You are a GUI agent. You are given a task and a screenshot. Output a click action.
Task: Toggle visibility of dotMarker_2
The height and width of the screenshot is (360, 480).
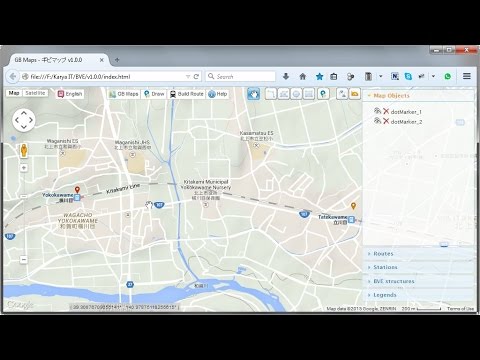[377, 121]
